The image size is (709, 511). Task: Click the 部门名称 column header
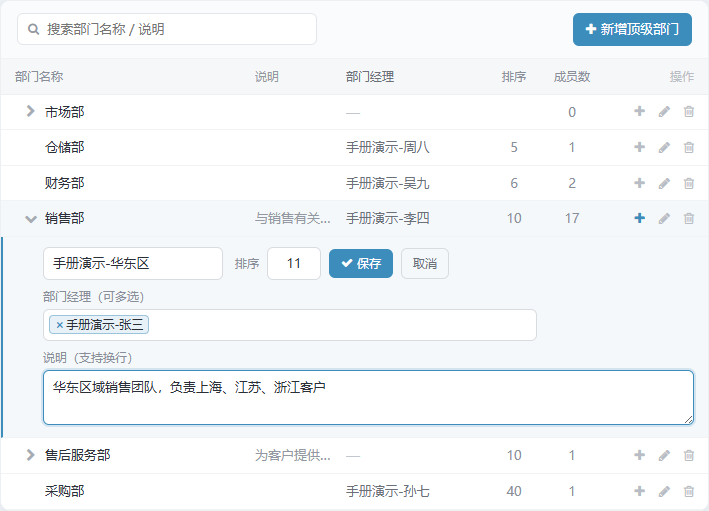click(x=39, y=76)
